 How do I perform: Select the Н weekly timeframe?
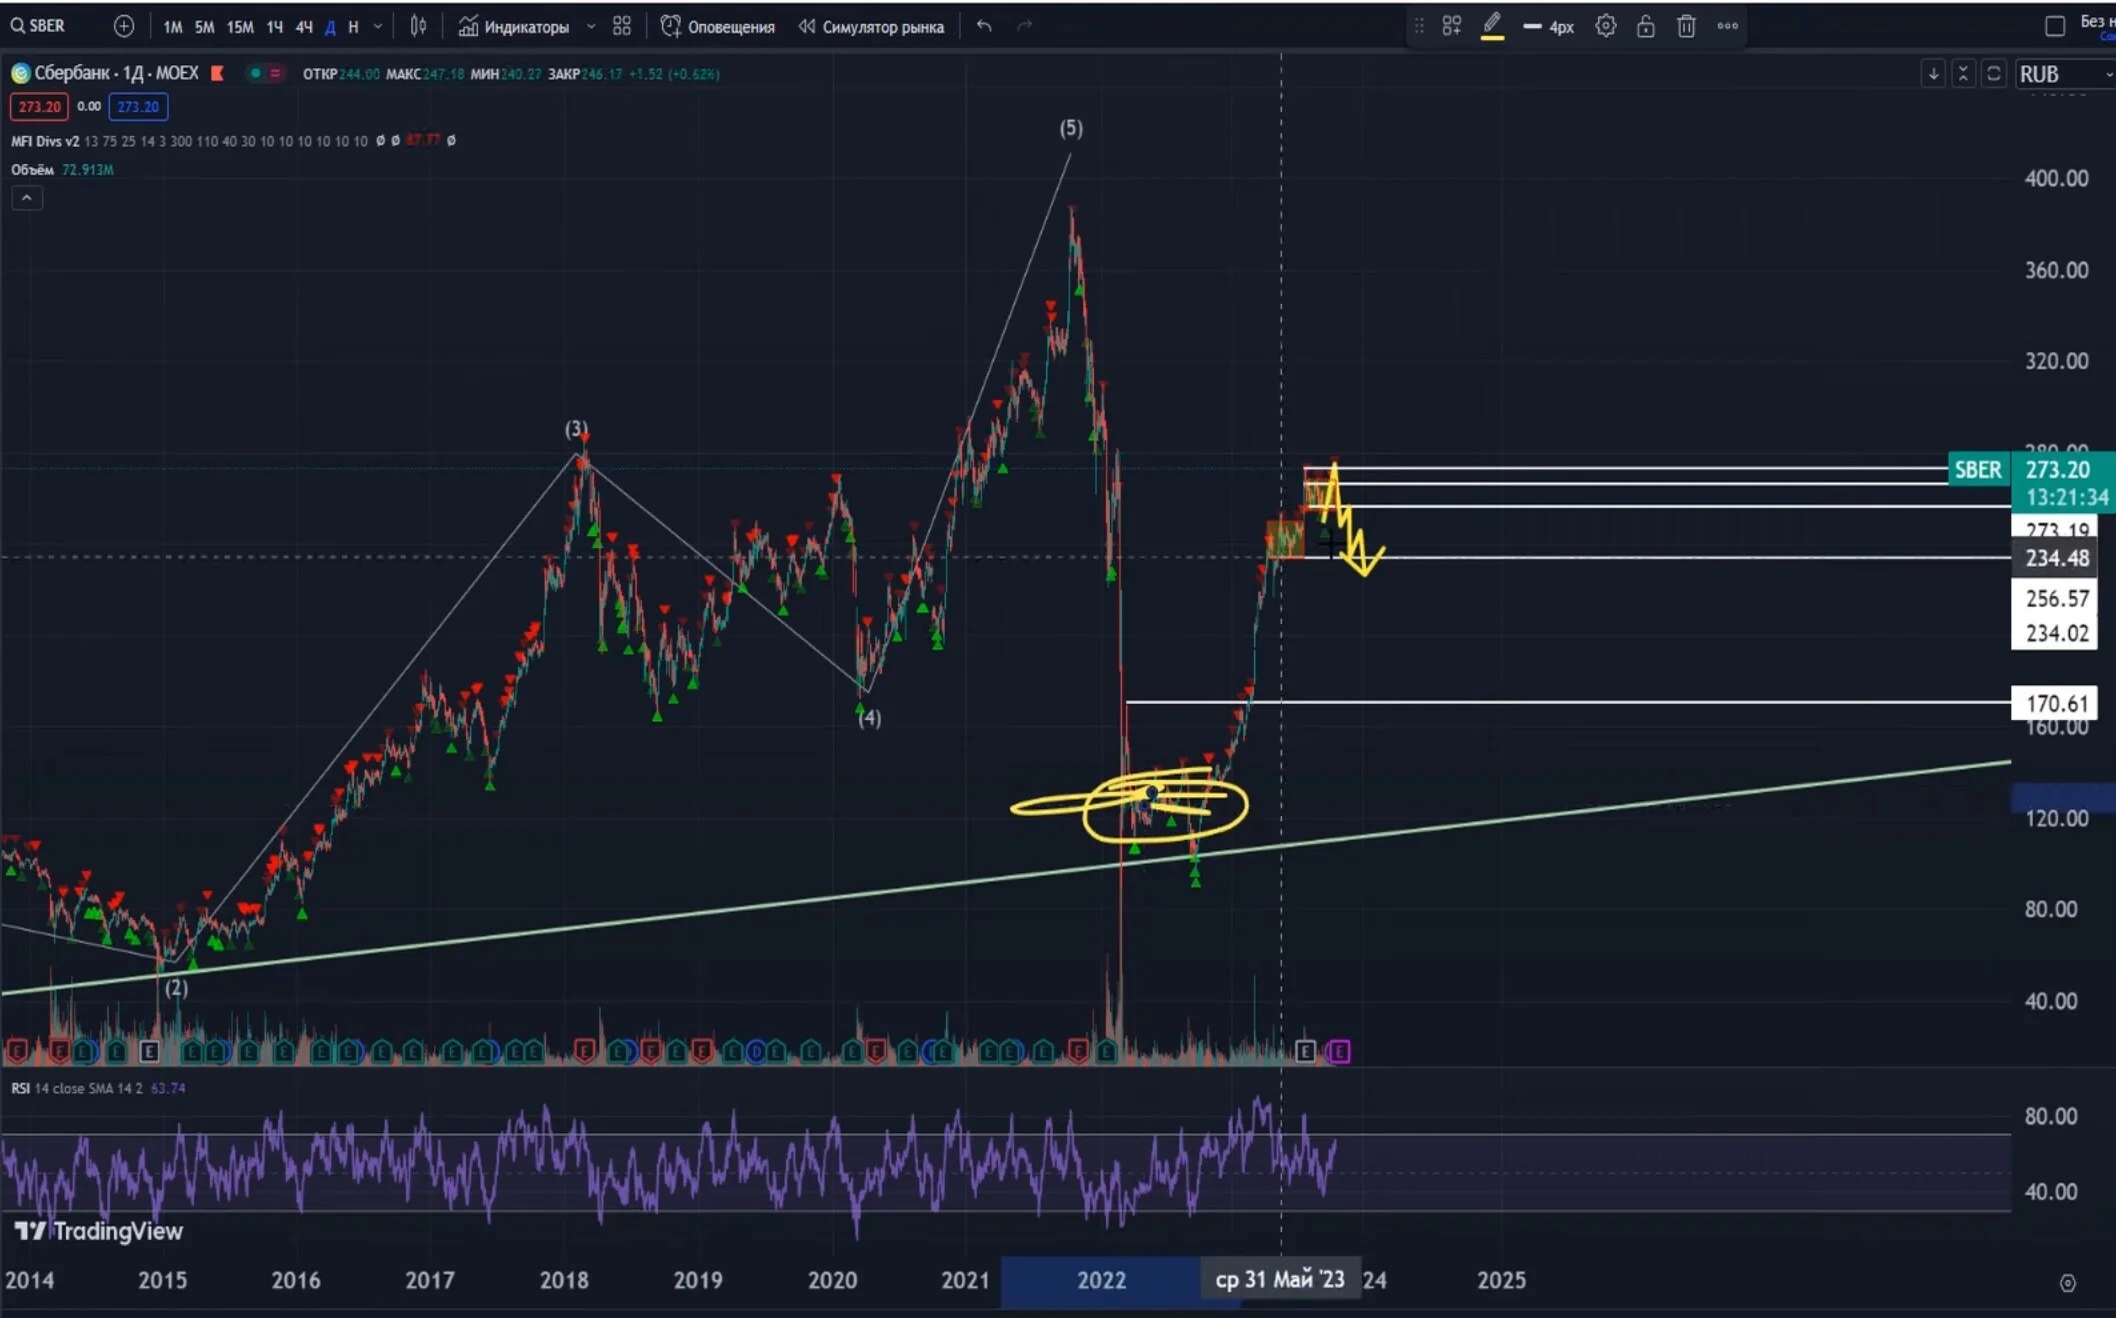[x=353, y=27]
